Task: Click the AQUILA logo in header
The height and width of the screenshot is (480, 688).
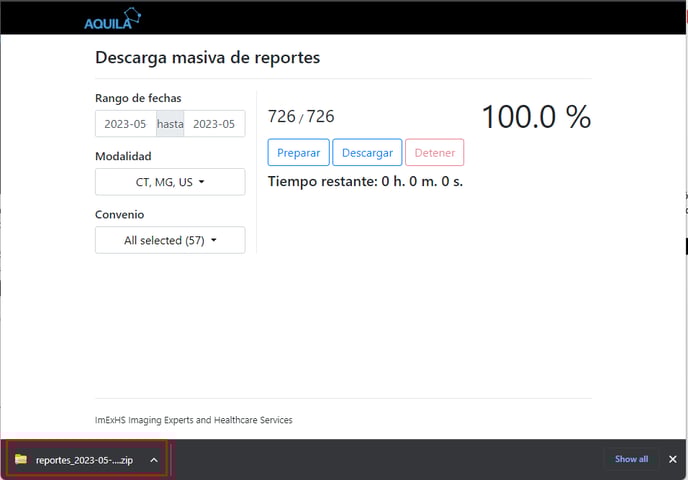Action: tap(112, 18)
